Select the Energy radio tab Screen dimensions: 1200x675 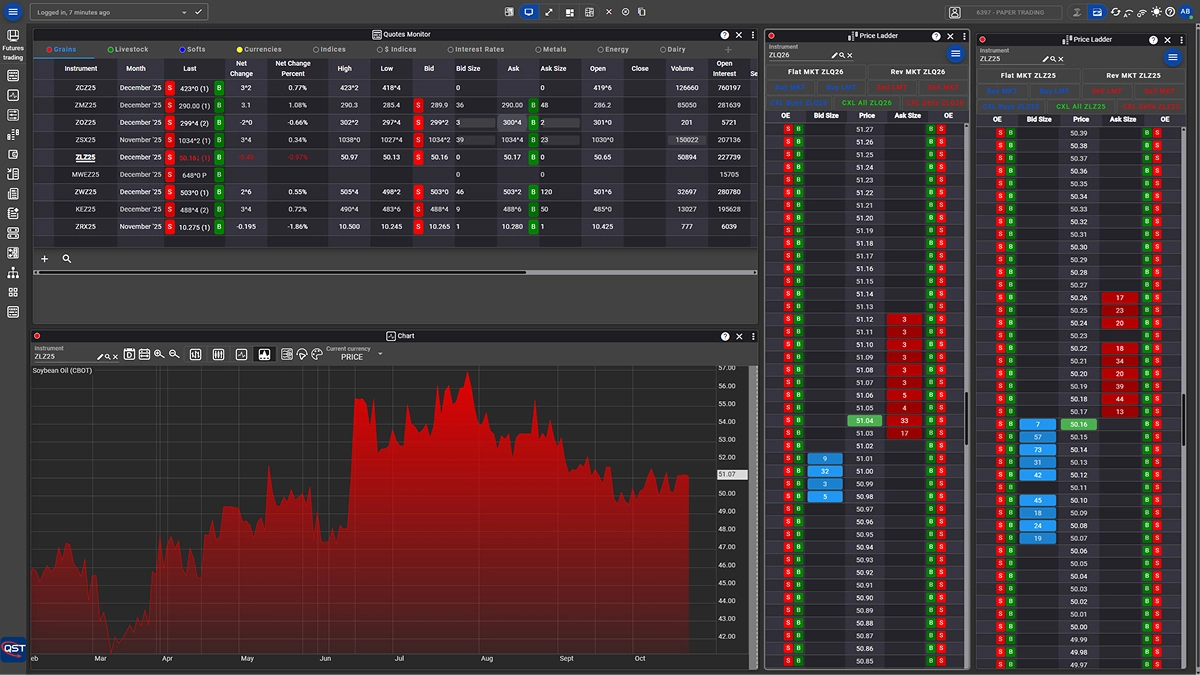coord(614,49)
